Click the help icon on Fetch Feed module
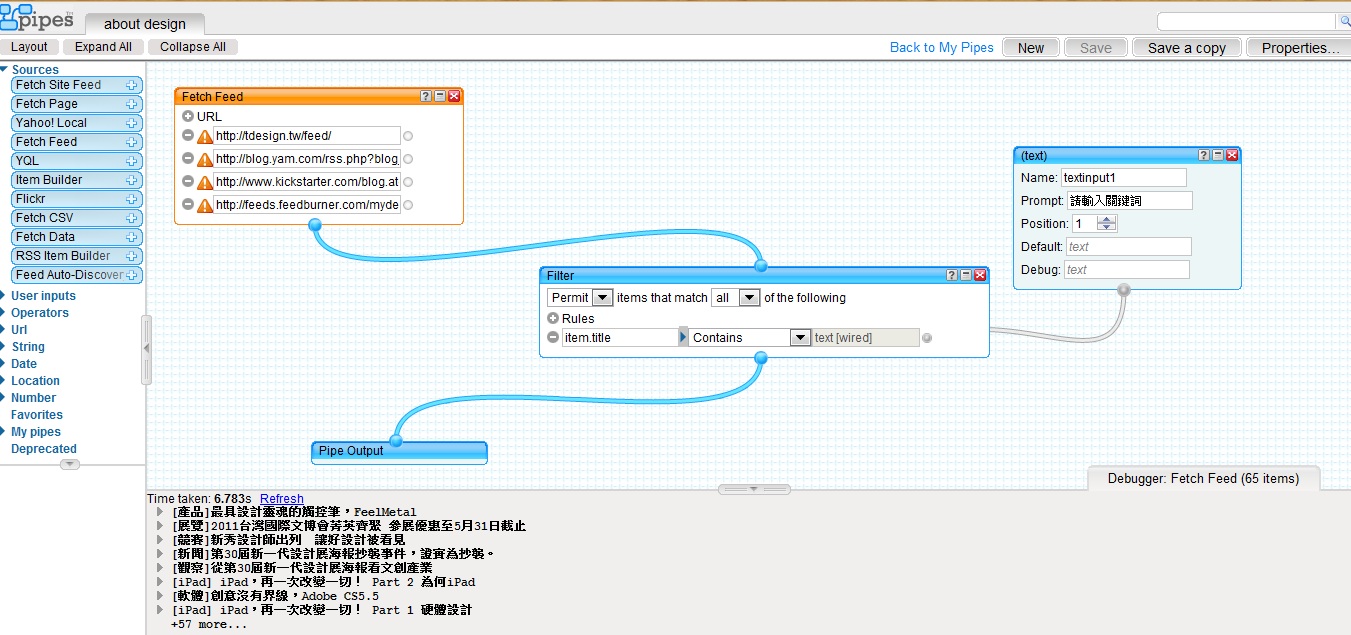The width and height of the screenshot is (1351, 635). coord(426,96)
